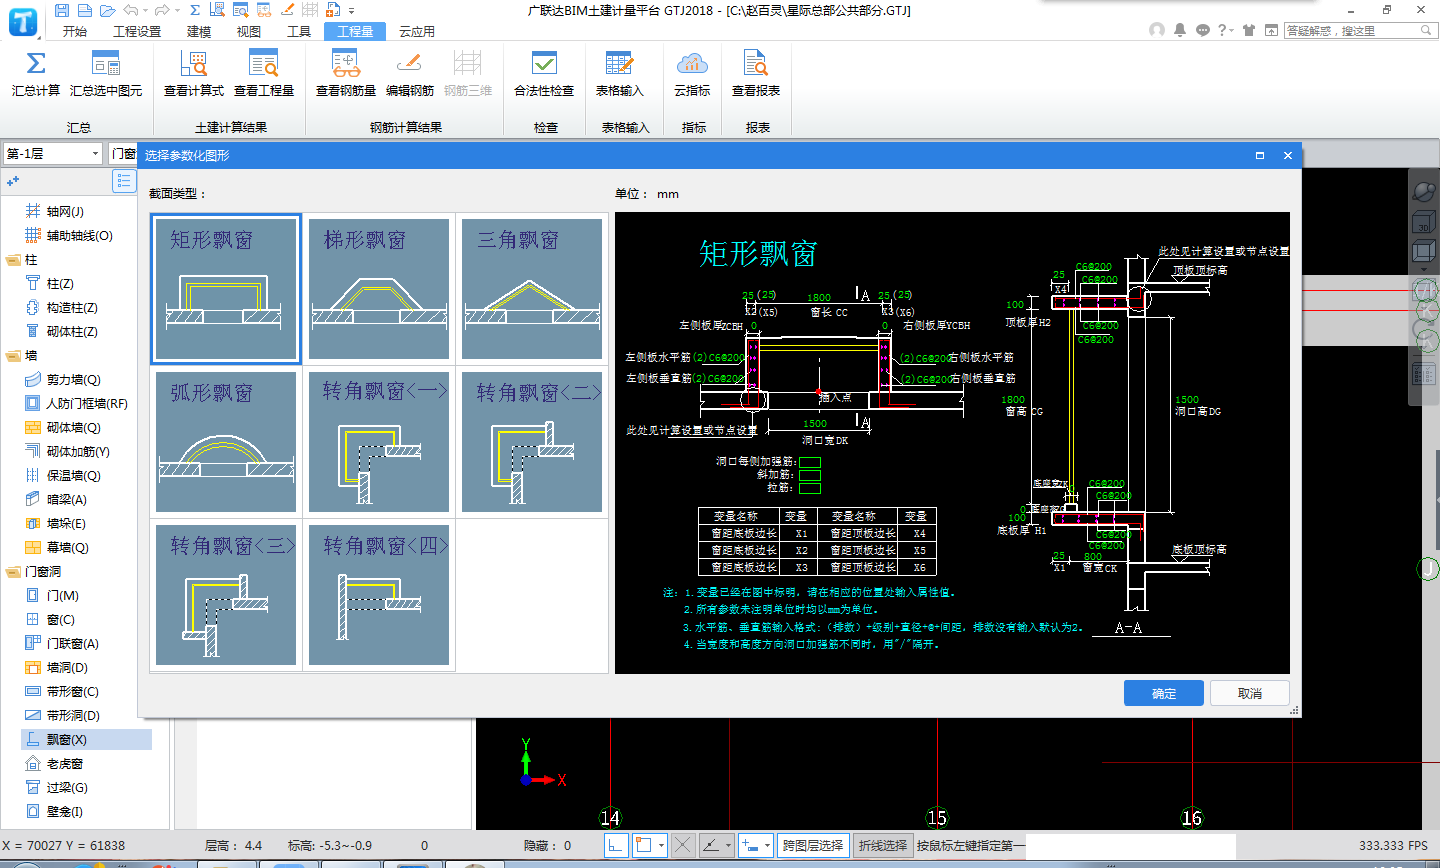Click the open folder icon in quick access bar

click(x=107, y=10)
